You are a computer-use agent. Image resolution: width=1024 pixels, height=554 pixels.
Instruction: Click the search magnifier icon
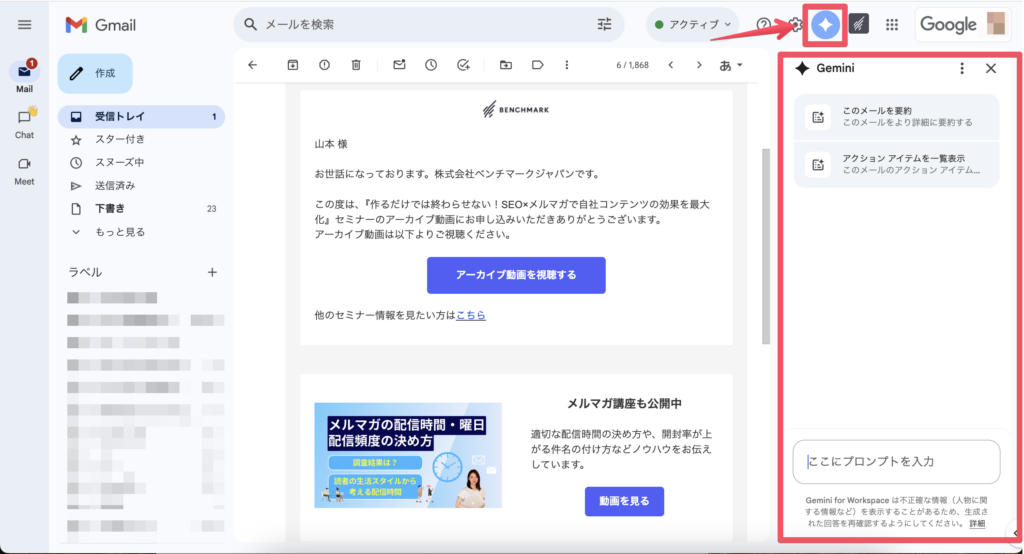(250, 25)
